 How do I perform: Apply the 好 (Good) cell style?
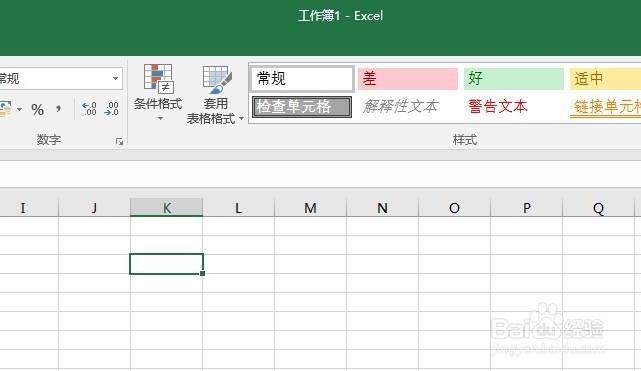click(513, 78)
